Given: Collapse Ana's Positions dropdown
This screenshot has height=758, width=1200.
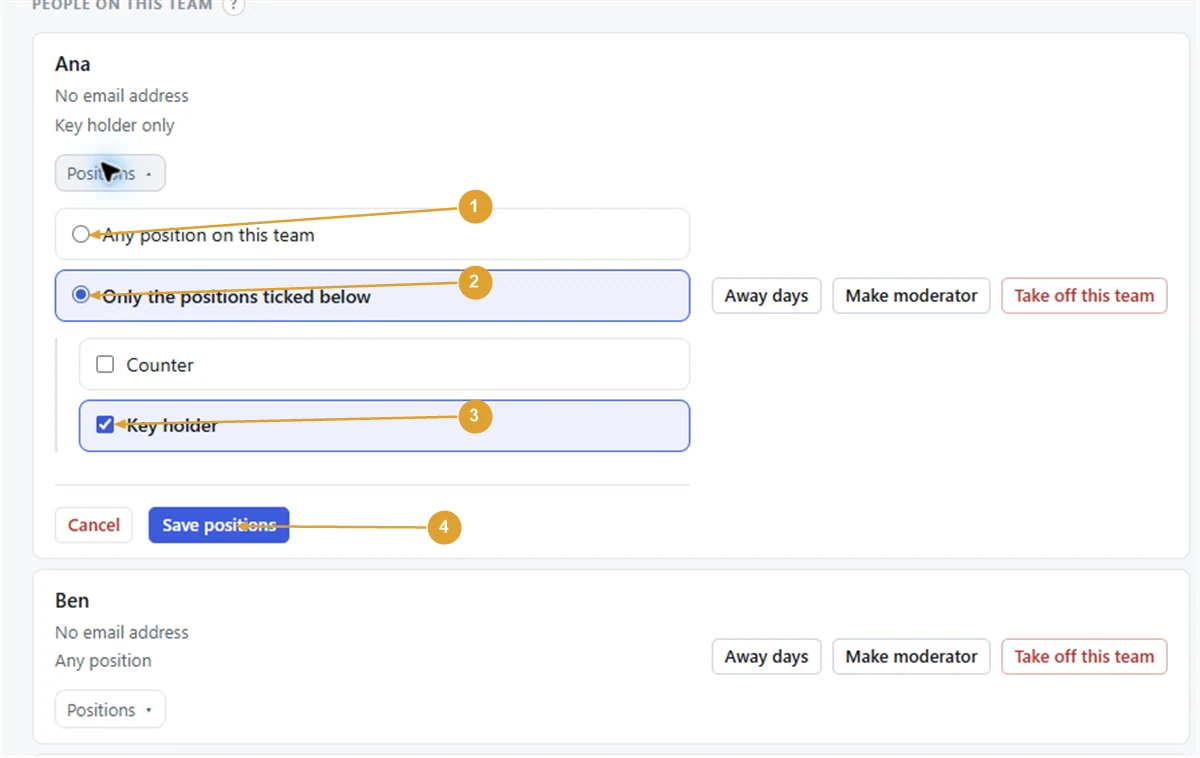Looking at the screenshot, I should point(110,173).
